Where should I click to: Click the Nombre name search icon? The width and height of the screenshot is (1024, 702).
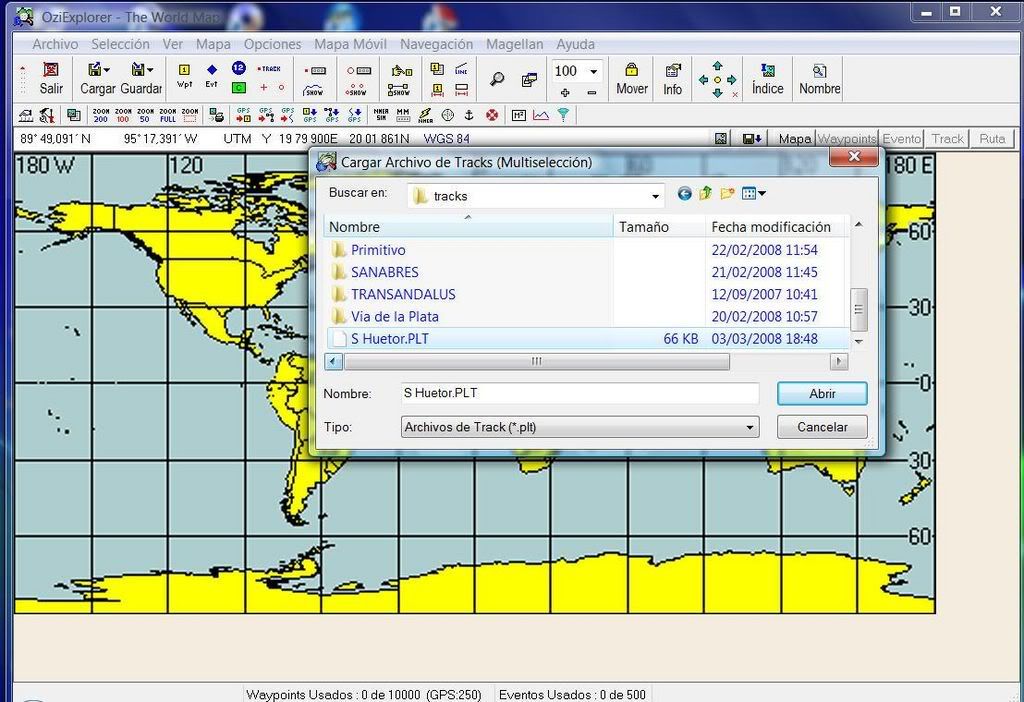click(x=820, y=79)
